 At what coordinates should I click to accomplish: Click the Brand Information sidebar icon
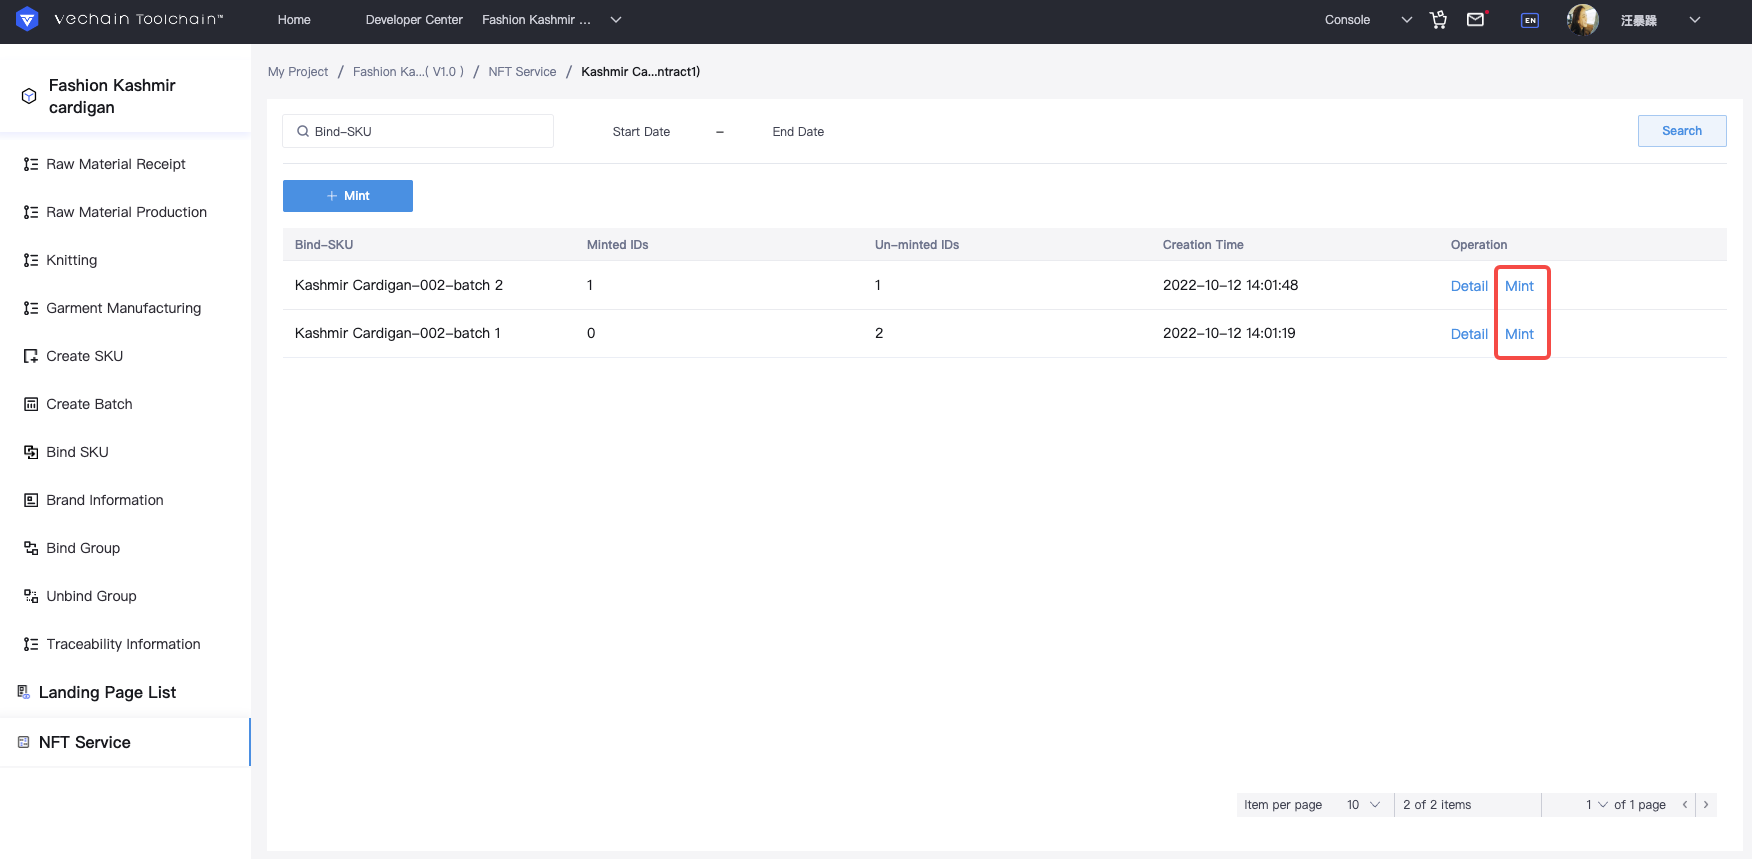31,500
